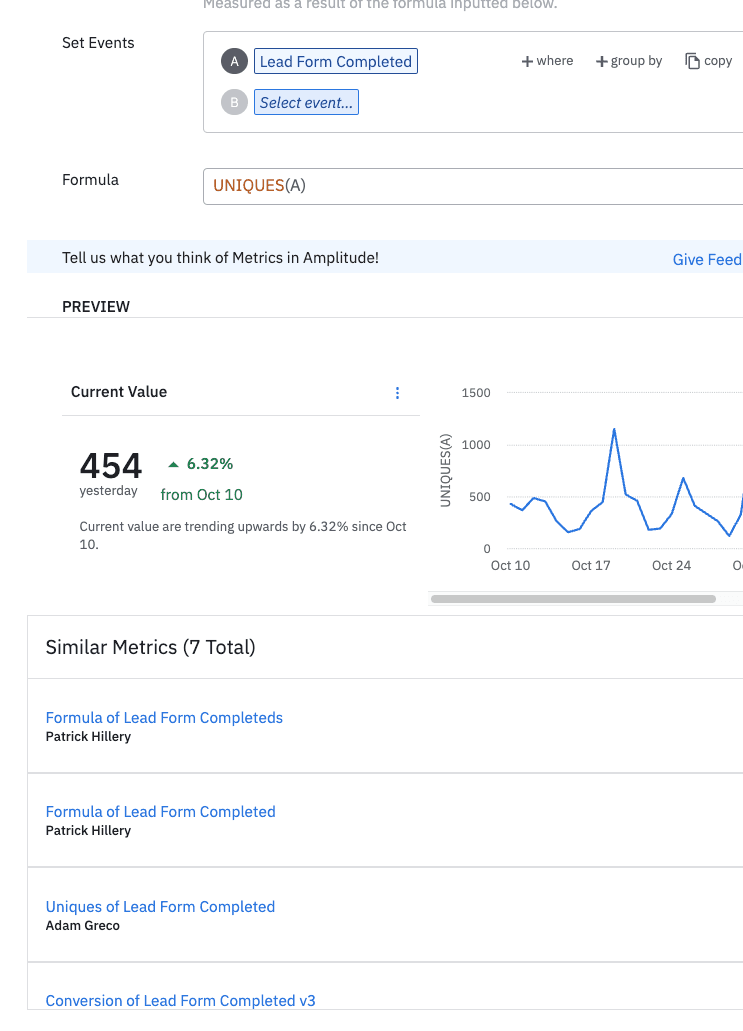The image size is (743, 1031).
Task: Click the peak of the line chart
Action: click(x=613, y=429)
